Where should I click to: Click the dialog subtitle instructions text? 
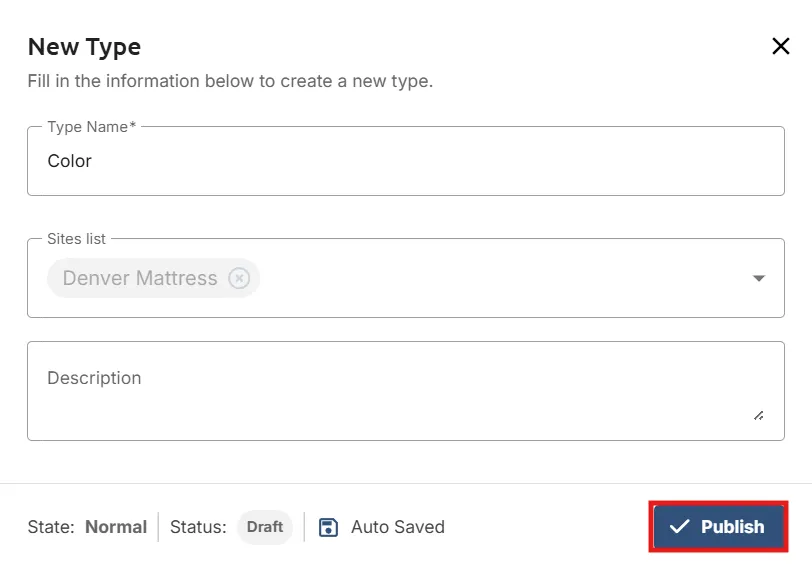pyautogui.click(x=230, y=81)
